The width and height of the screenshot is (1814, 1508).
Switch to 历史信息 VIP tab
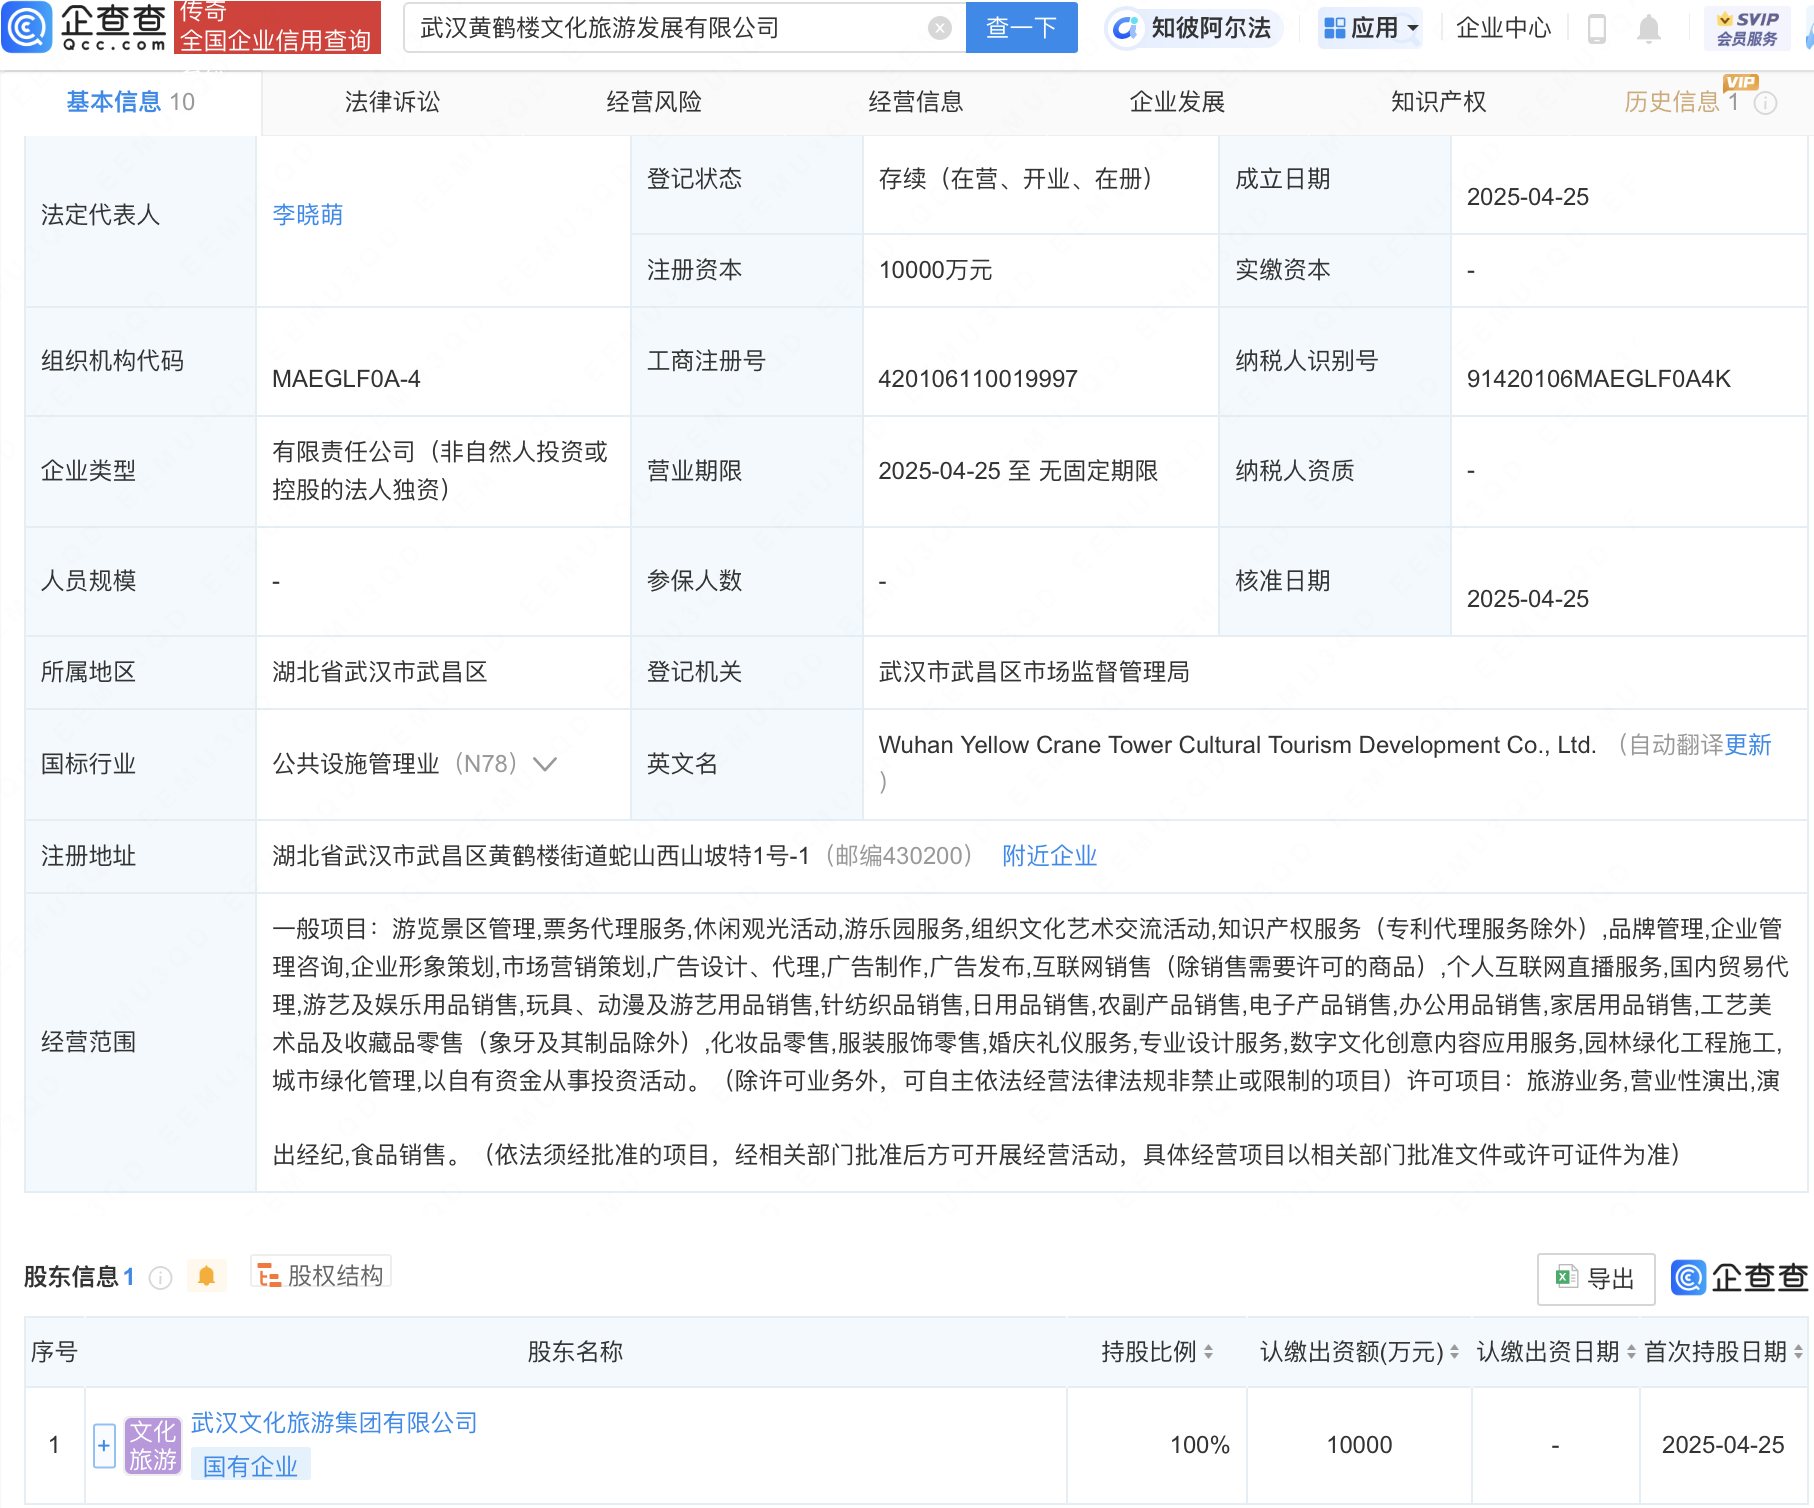[x=1682, y=102]
